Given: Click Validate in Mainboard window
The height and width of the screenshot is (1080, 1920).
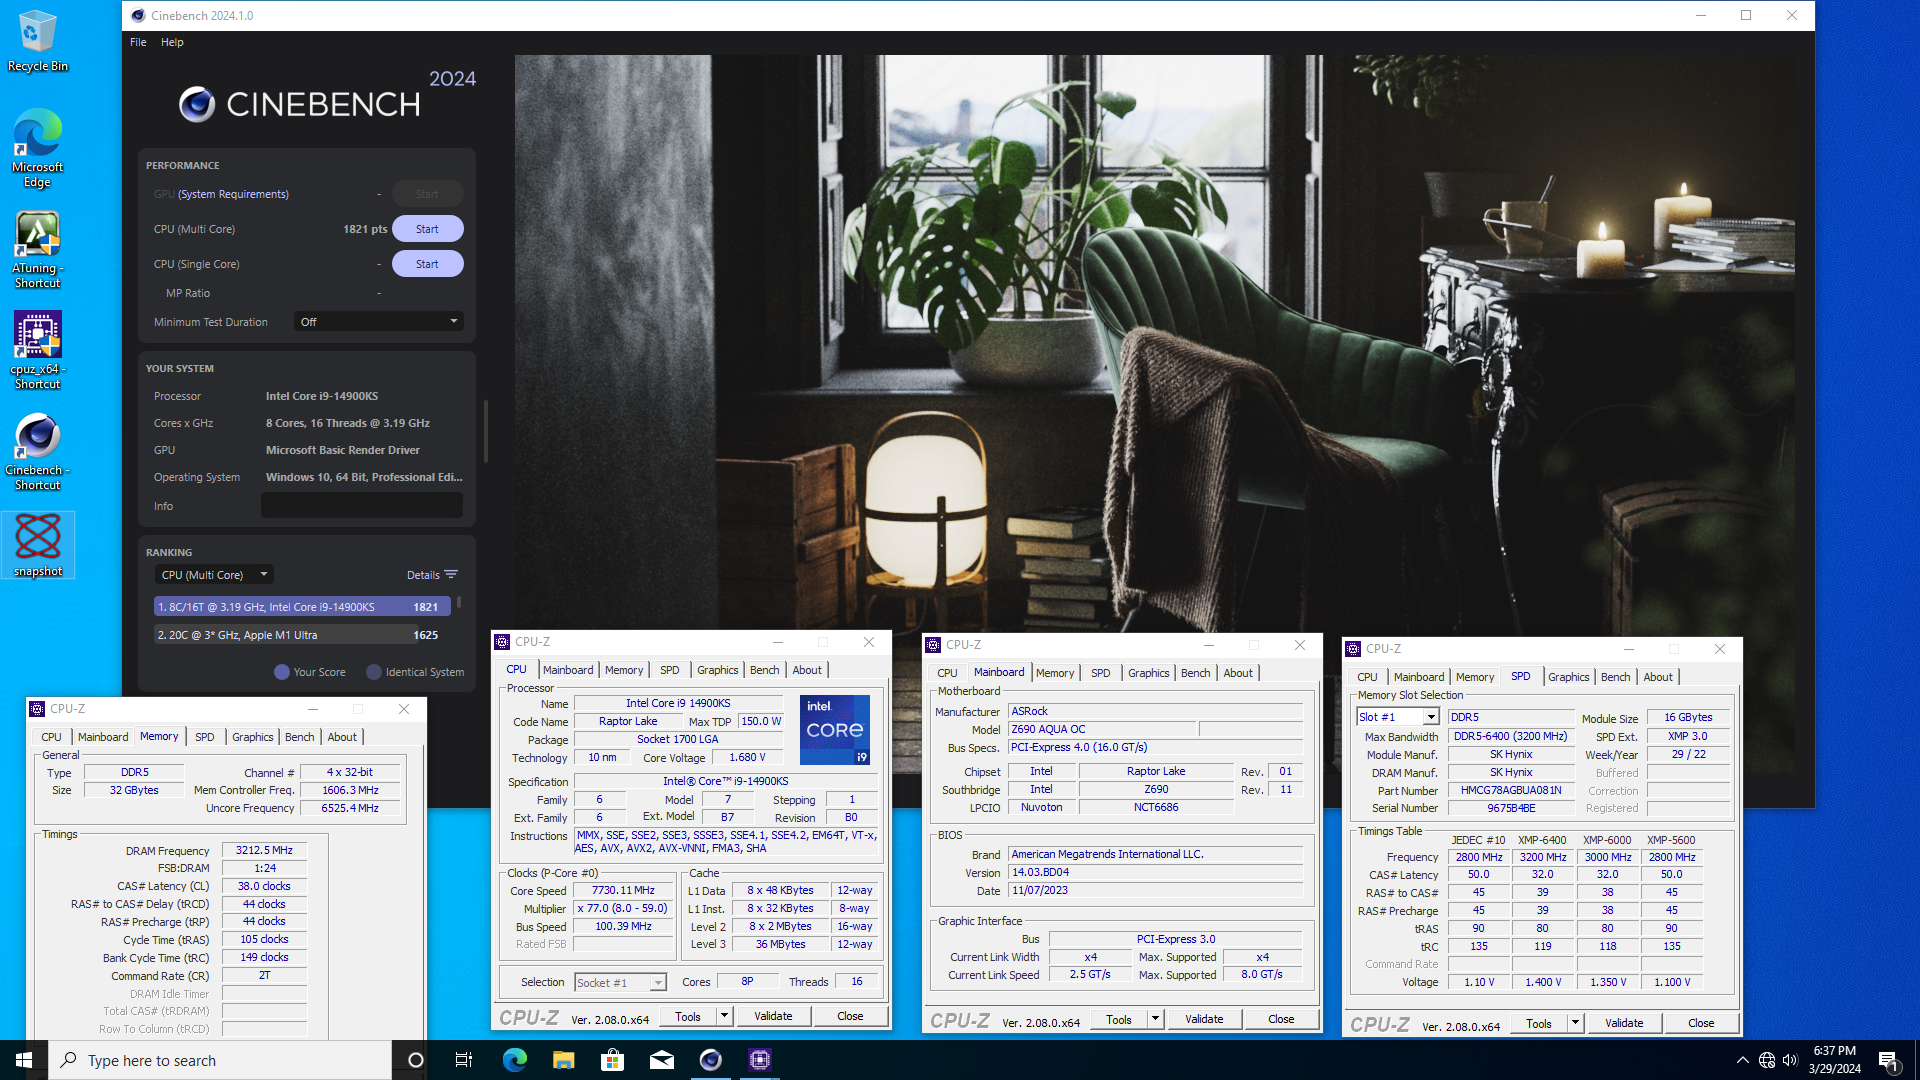Looking at the screenshot, I should coord(1204,1020).
